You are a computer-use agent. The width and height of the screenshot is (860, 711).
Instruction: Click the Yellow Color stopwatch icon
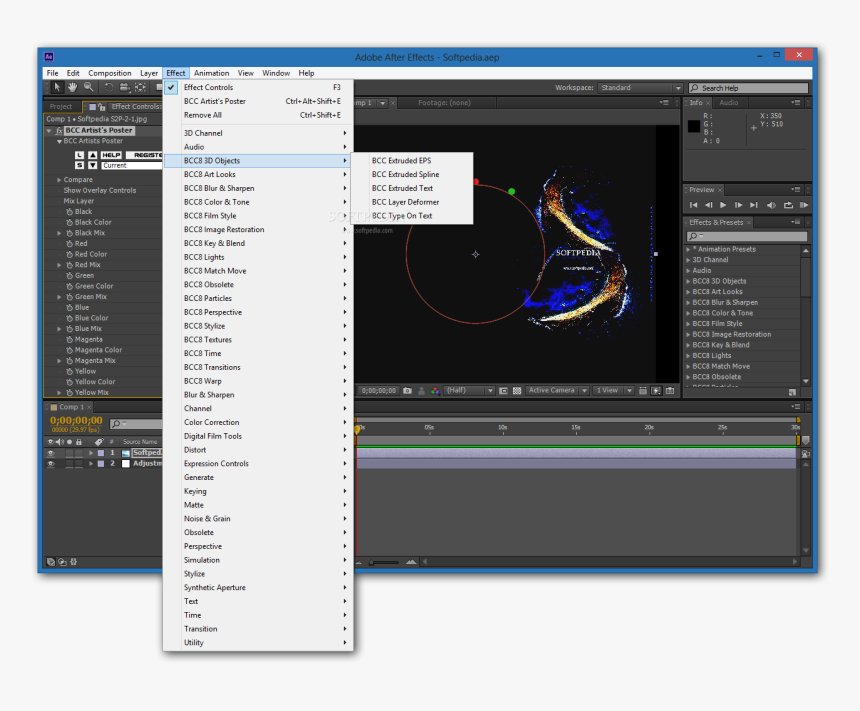click(70, 382)
